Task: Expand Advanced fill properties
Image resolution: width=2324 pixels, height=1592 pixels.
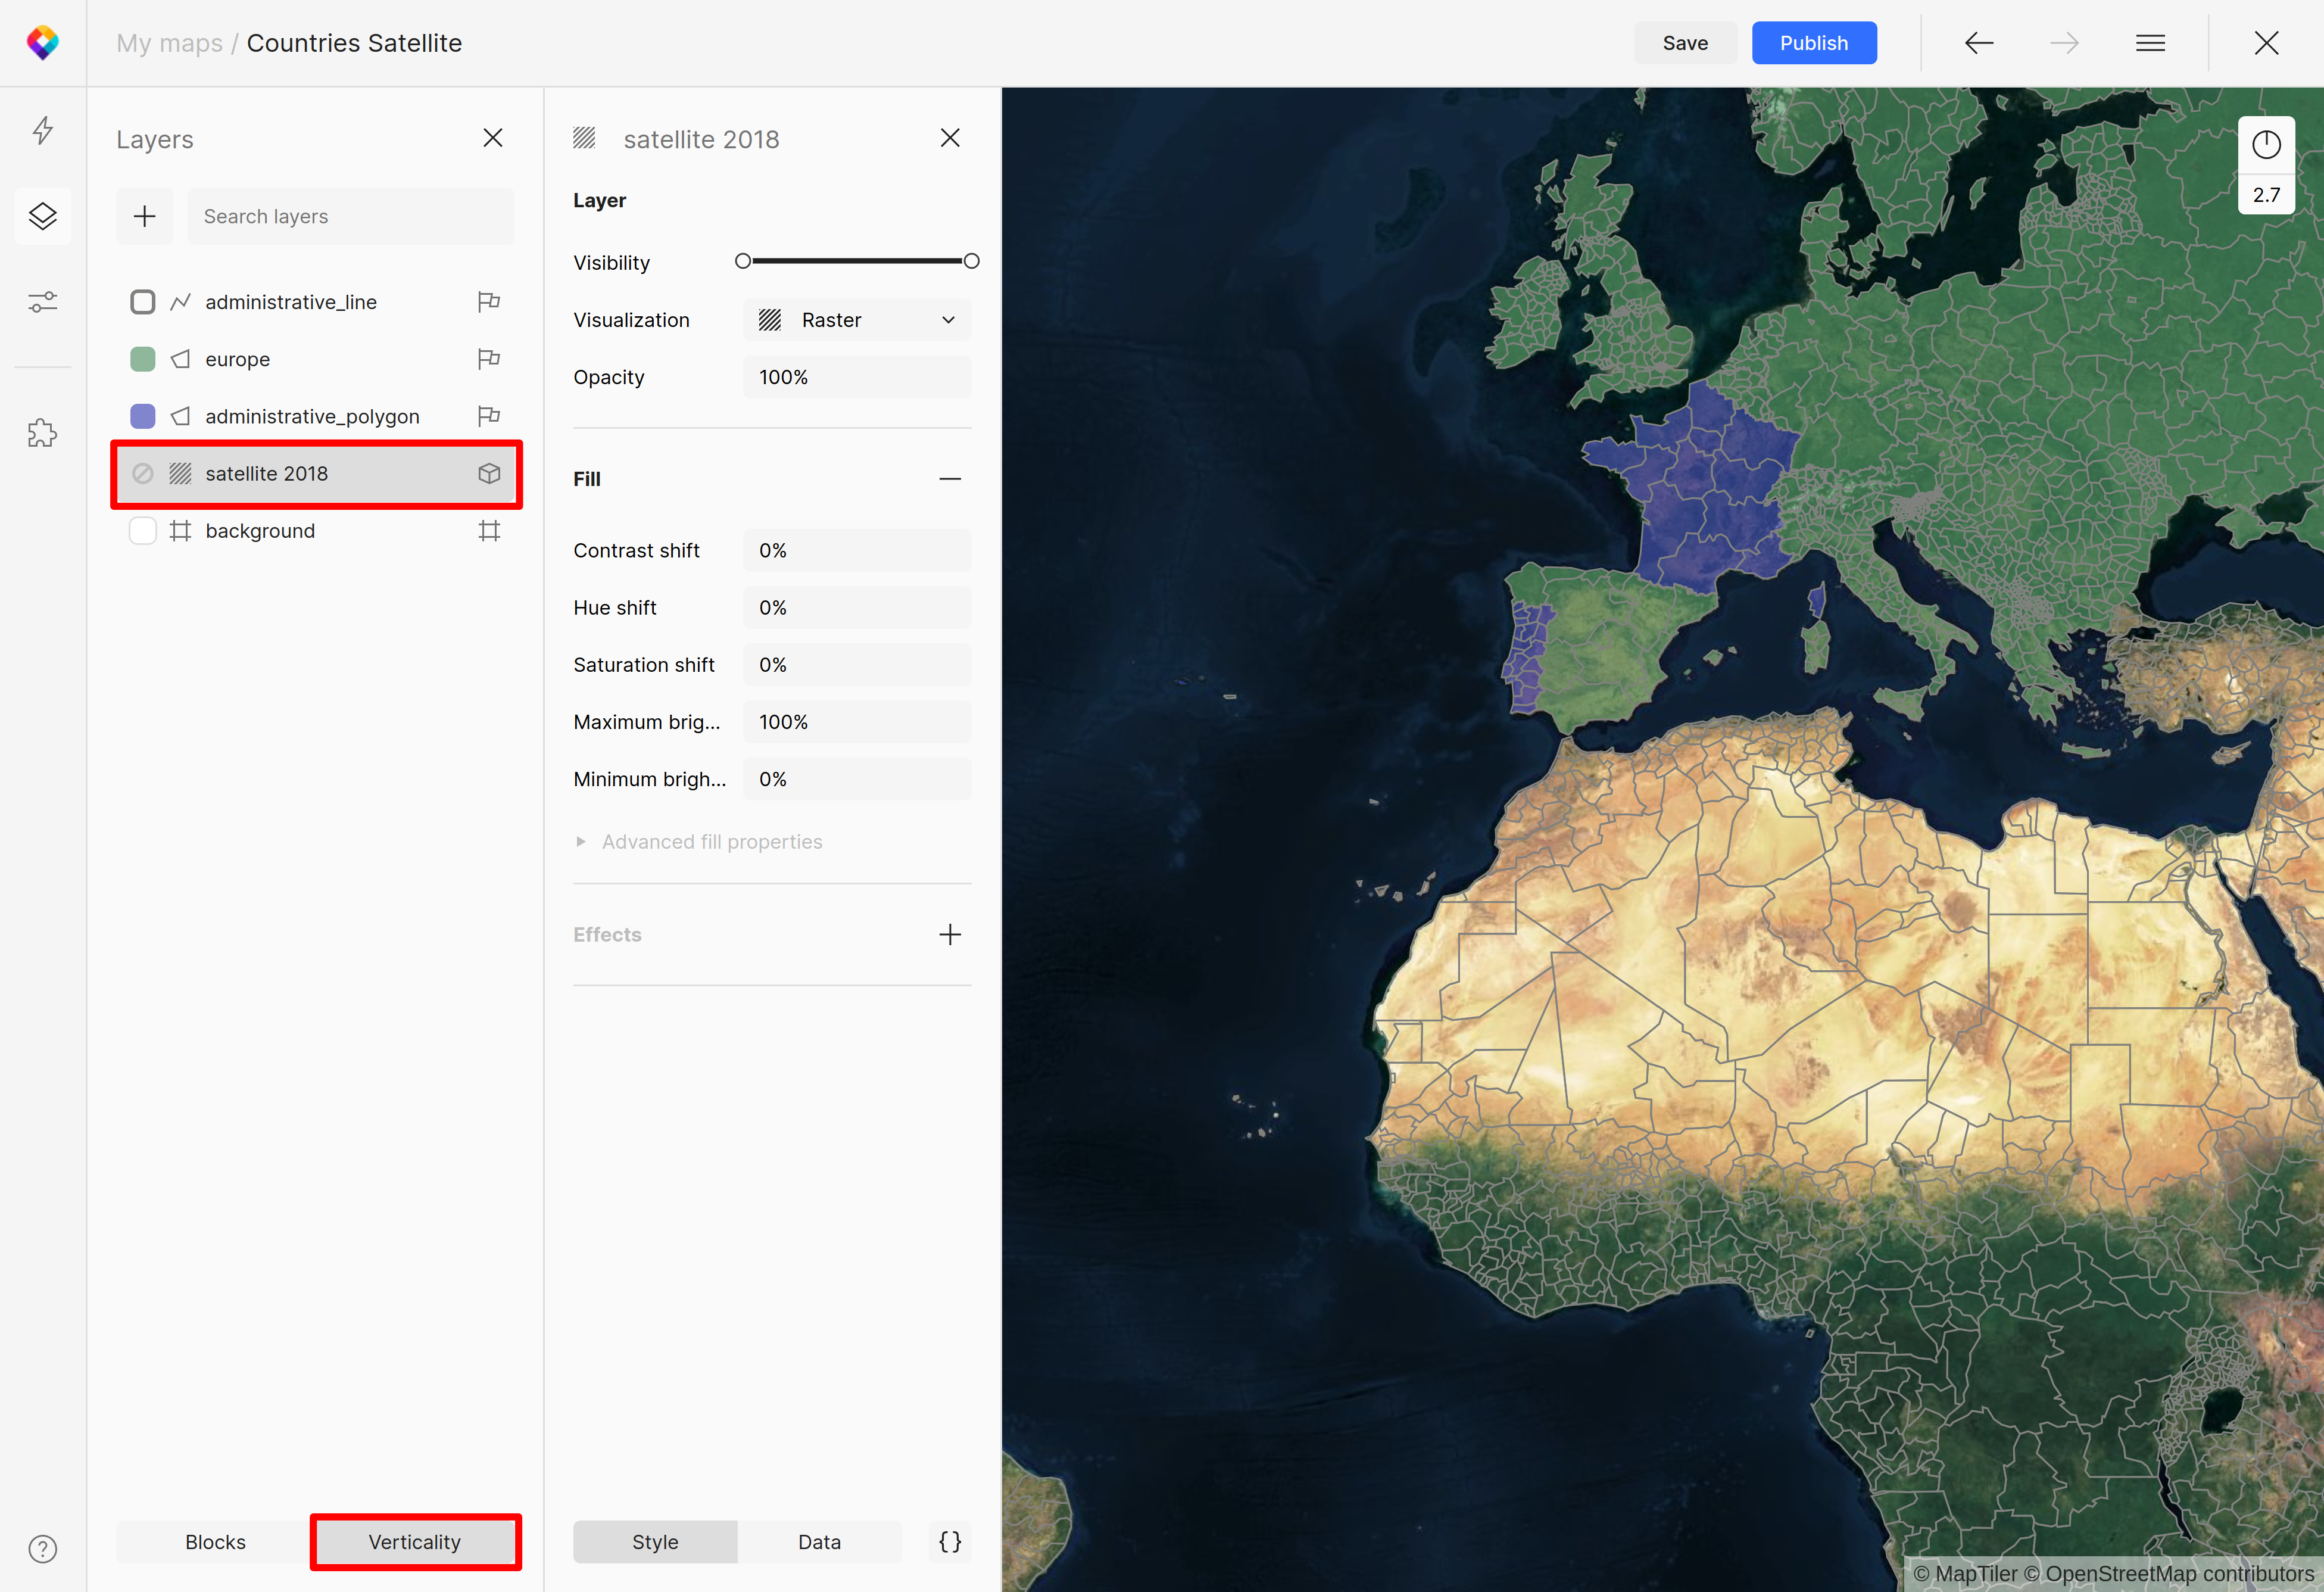Action: point(711,842)
